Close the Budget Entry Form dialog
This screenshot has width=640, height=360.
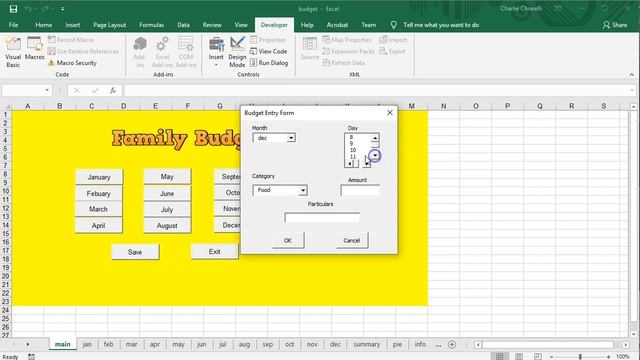click(x=390, y=113)
